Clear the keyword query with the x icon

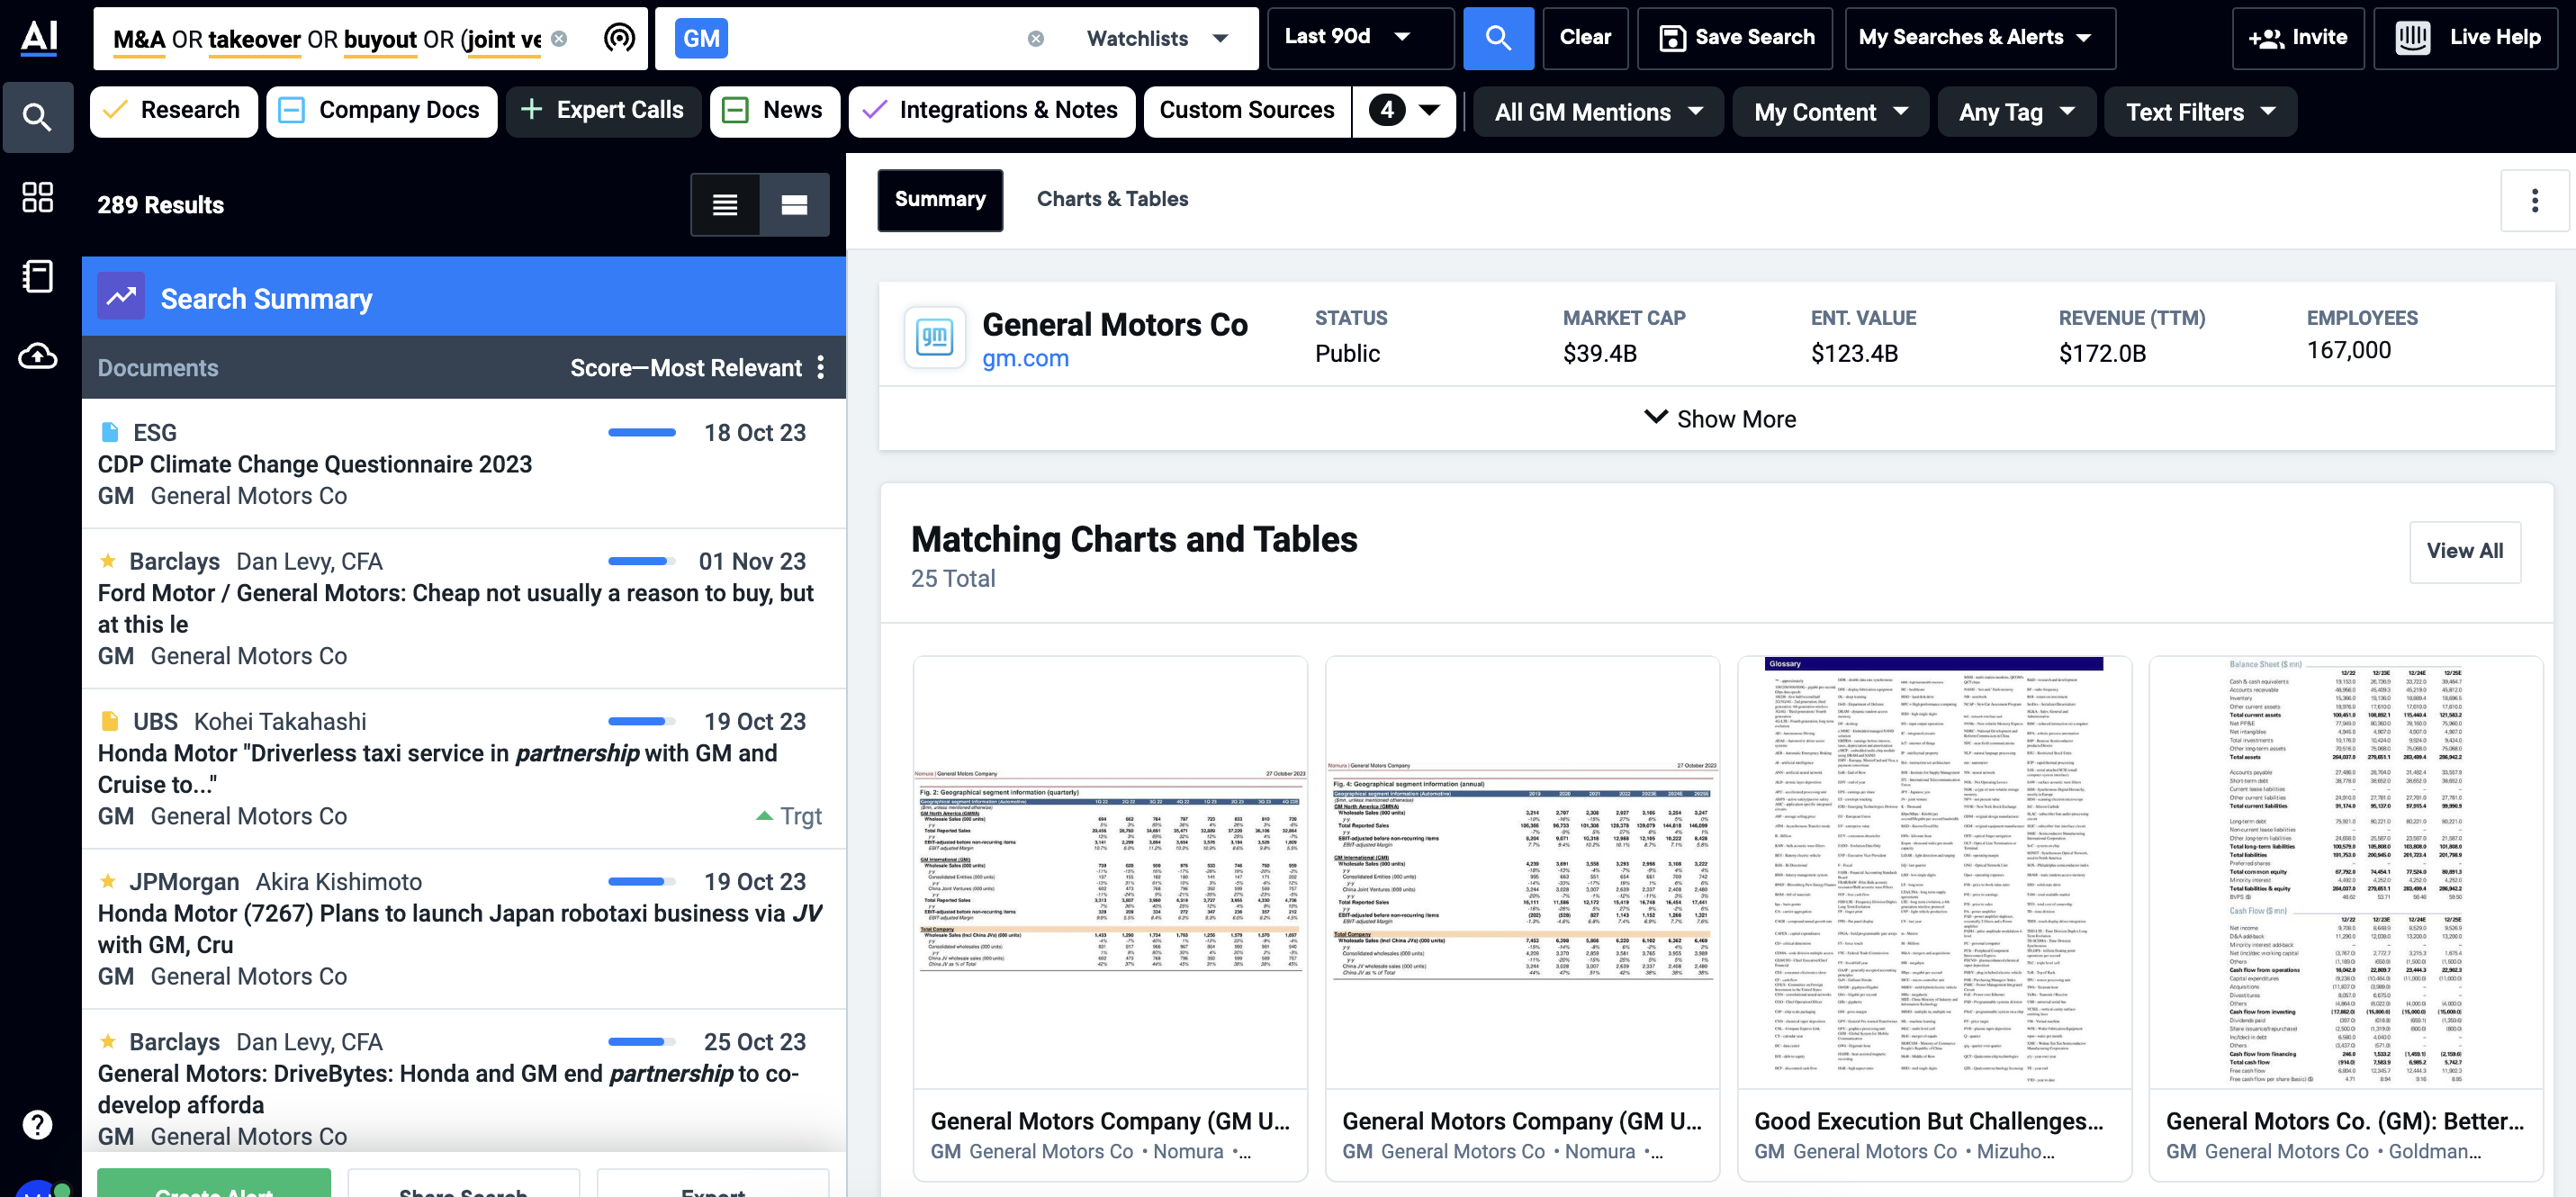(x=559, y=39)
